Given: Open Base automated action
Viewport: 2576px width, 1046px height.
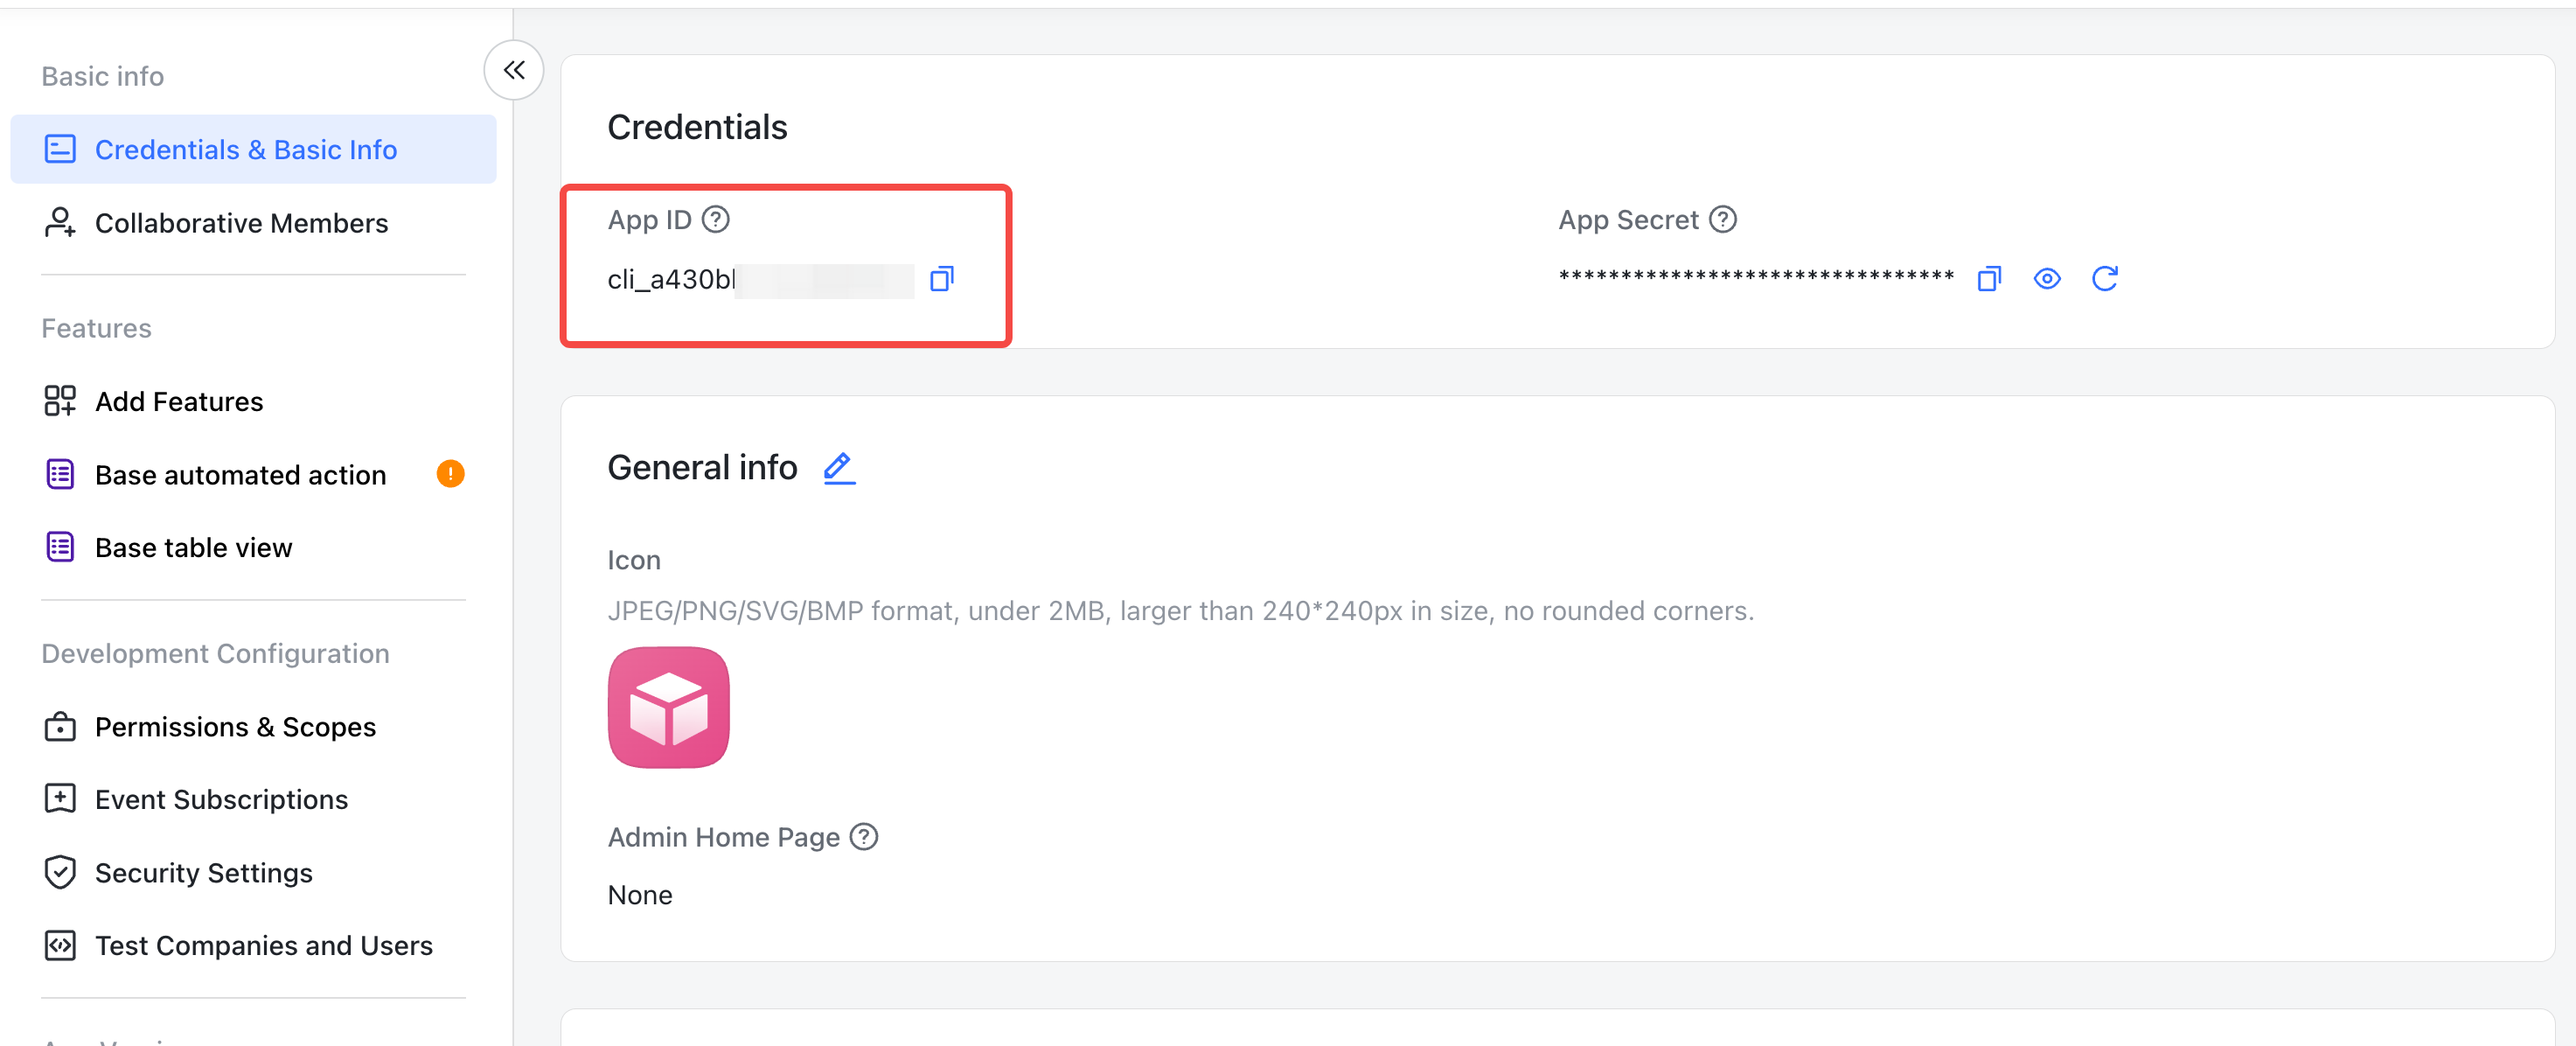Looking at the screenshot, I should point(240,475).
